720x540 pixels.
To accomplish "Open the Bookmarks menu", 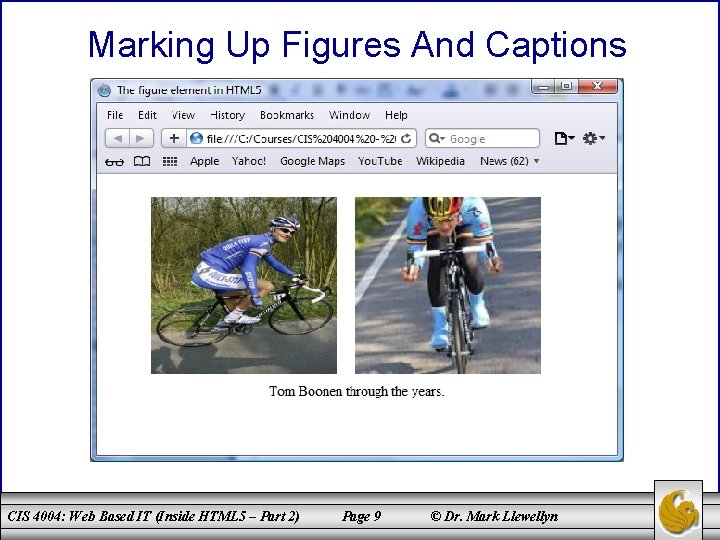I will pyautogui.click(x=287, y=115).
